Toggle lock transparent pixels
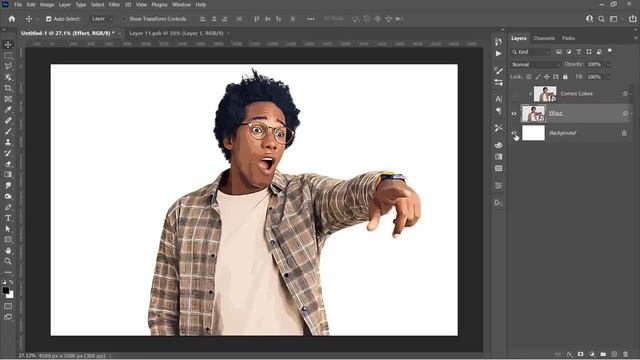This screenshot has height=360, width=640. click(x=529, y=77)
